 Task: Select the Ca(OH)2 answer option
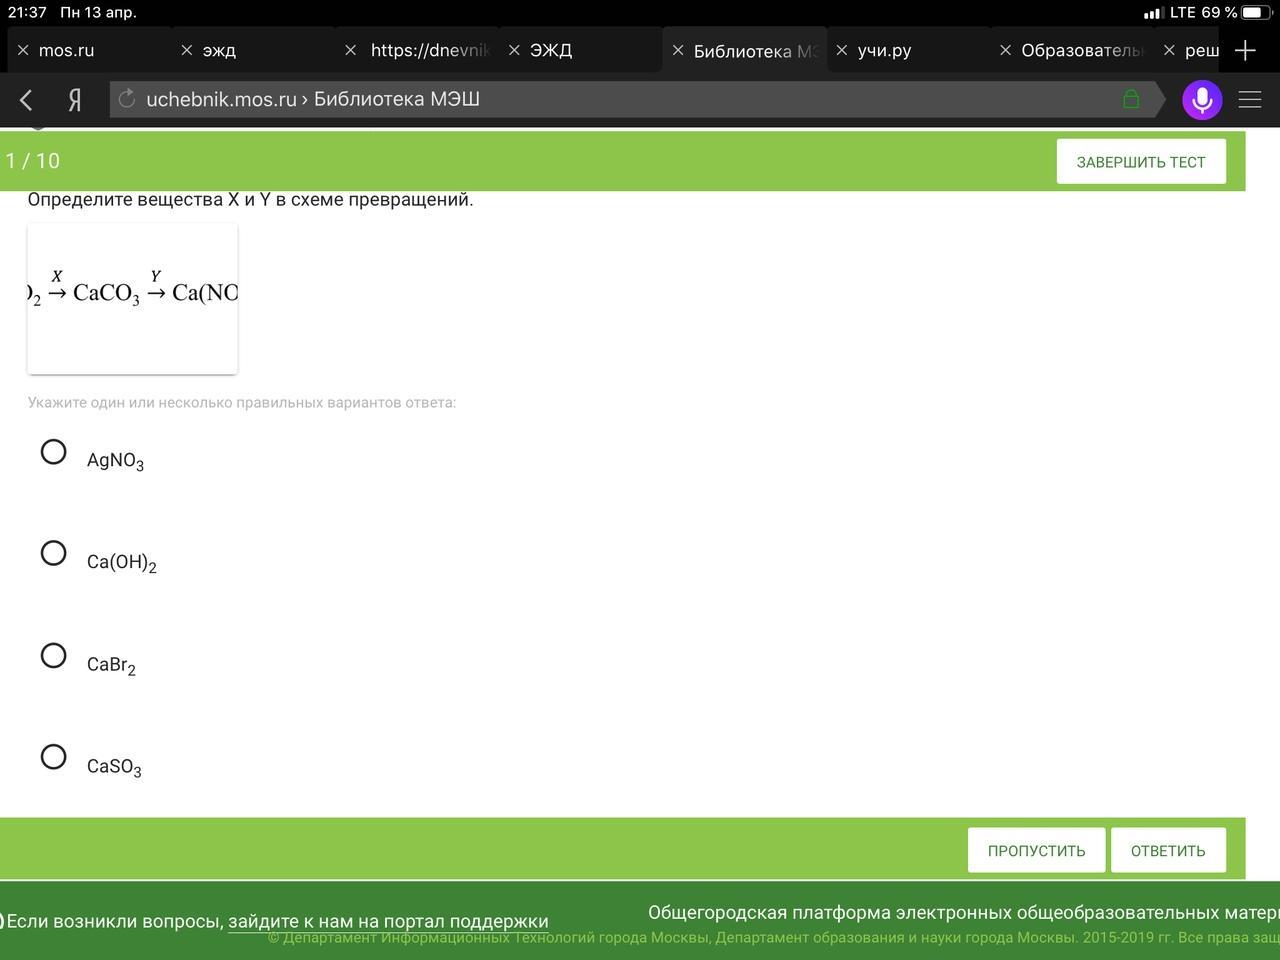[54, 553]
